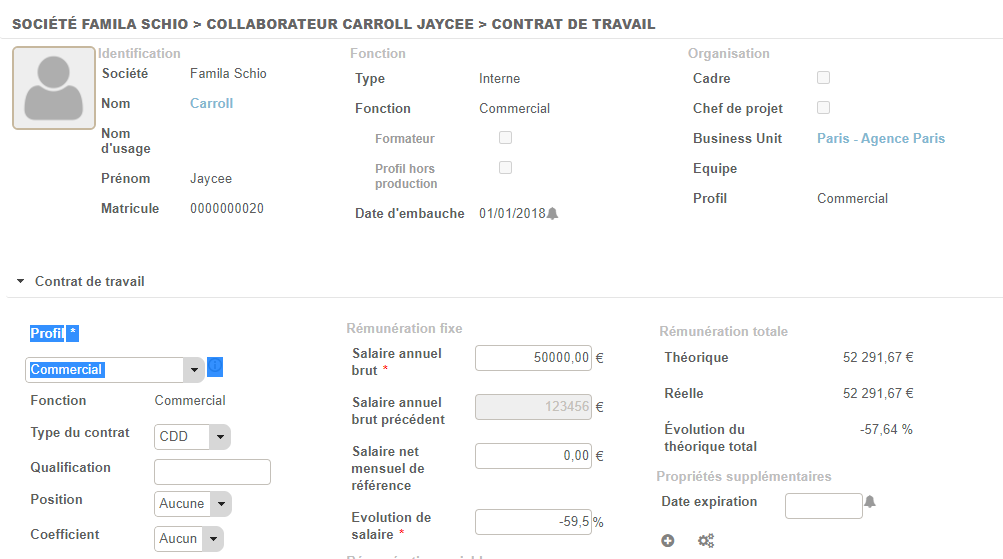Open the gears settings icon for properties
This screenshot has height=559, width=1003.
(x=706, y=541)
